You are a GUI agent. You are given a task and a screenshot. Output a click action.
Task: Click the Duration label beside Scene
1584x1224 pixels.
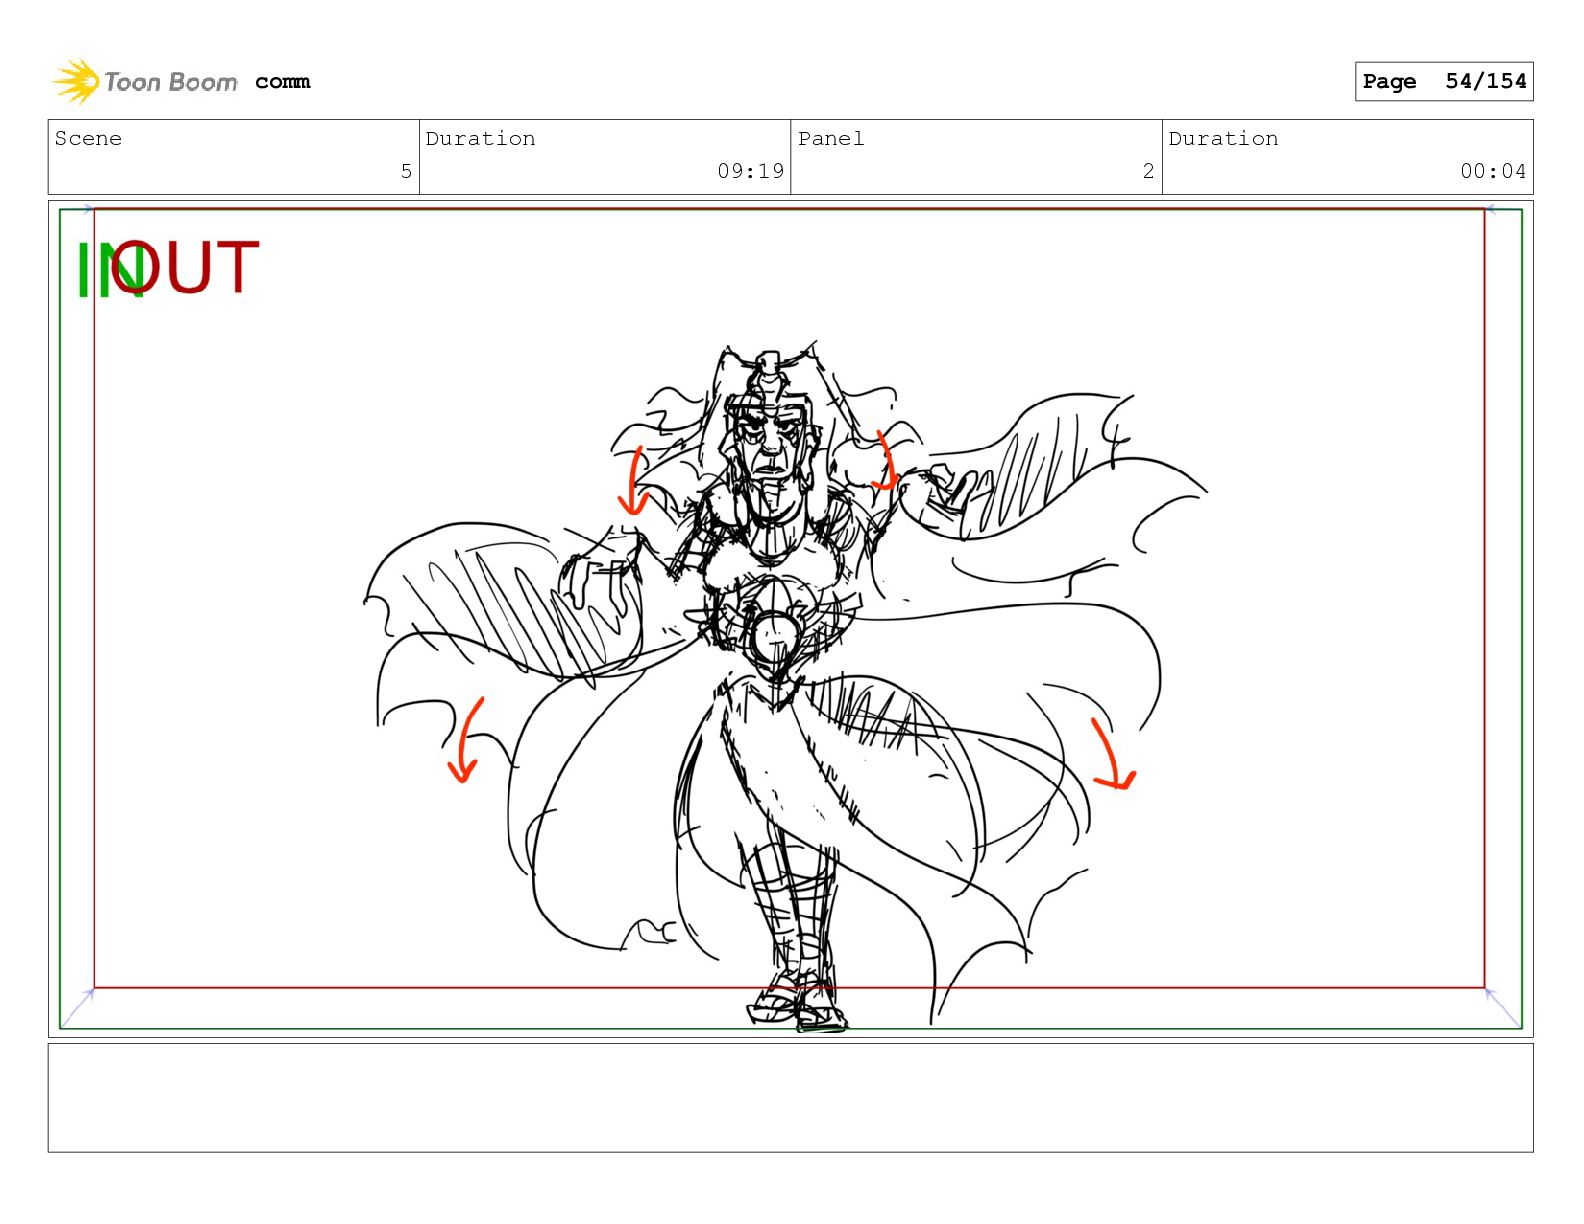tap(481, 139)
